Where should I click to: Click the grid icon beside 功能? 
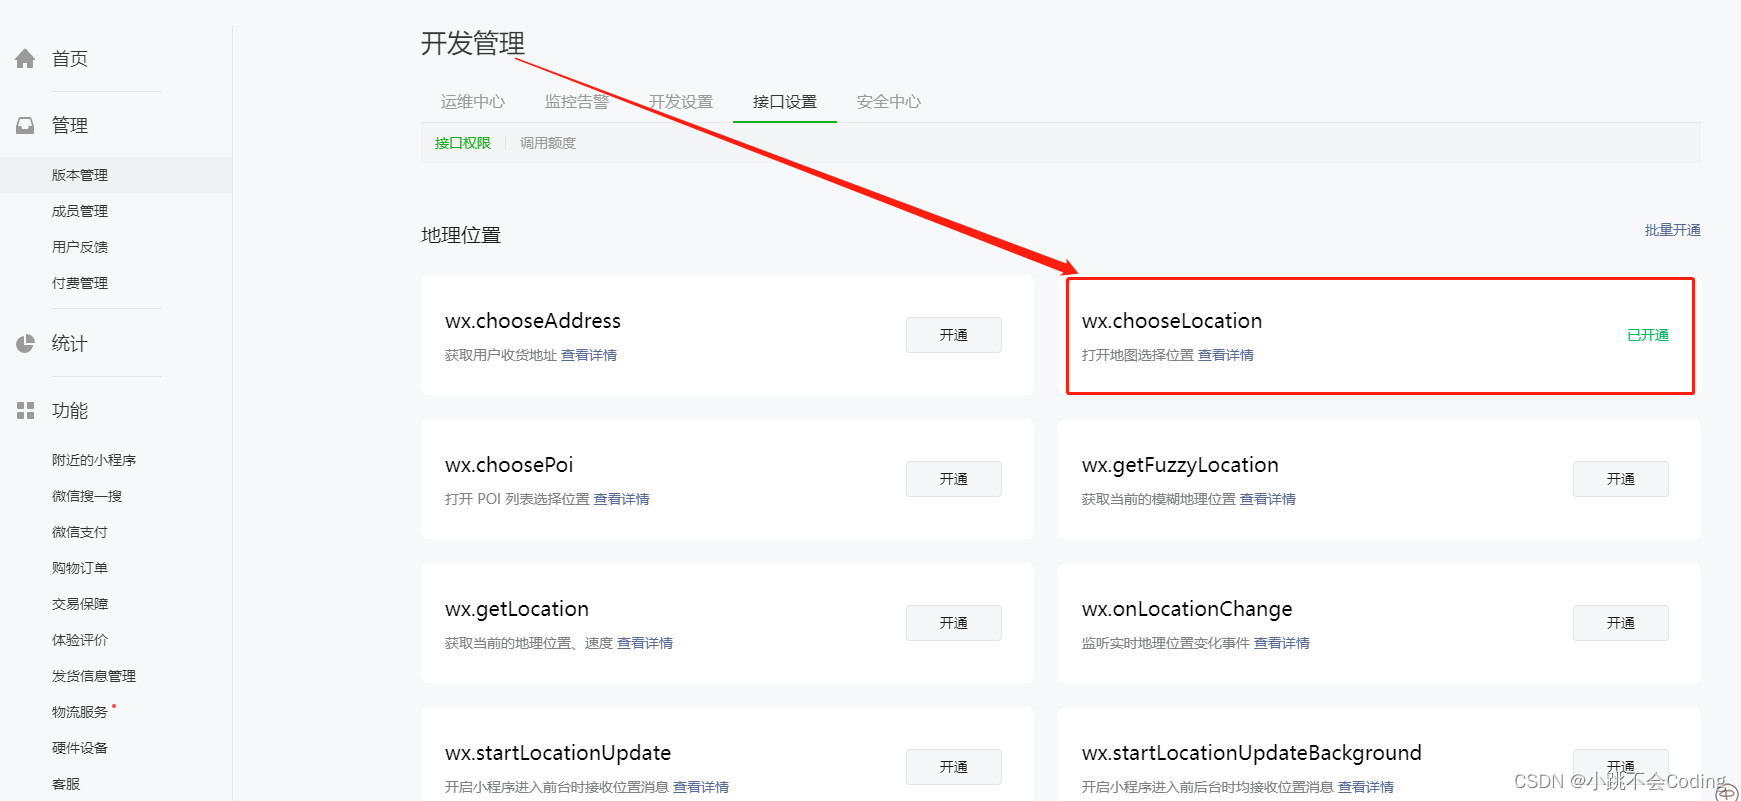pos(25,411)
